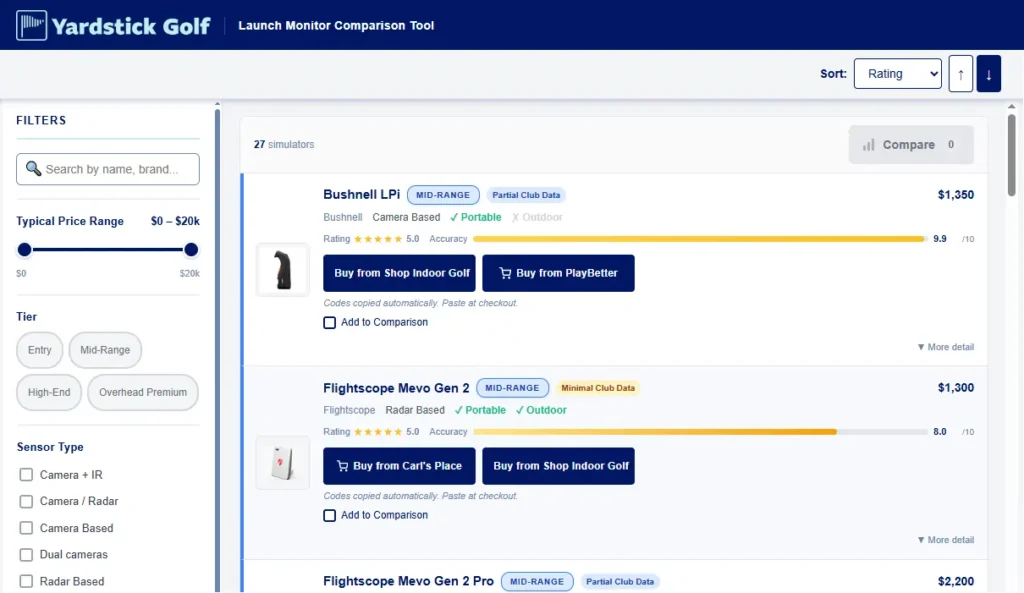Expand More detail for Flightscope Mevo Gen 2
Image resolution: width=1024 pixels, height=593 pixels.
(x=946, y=539)
